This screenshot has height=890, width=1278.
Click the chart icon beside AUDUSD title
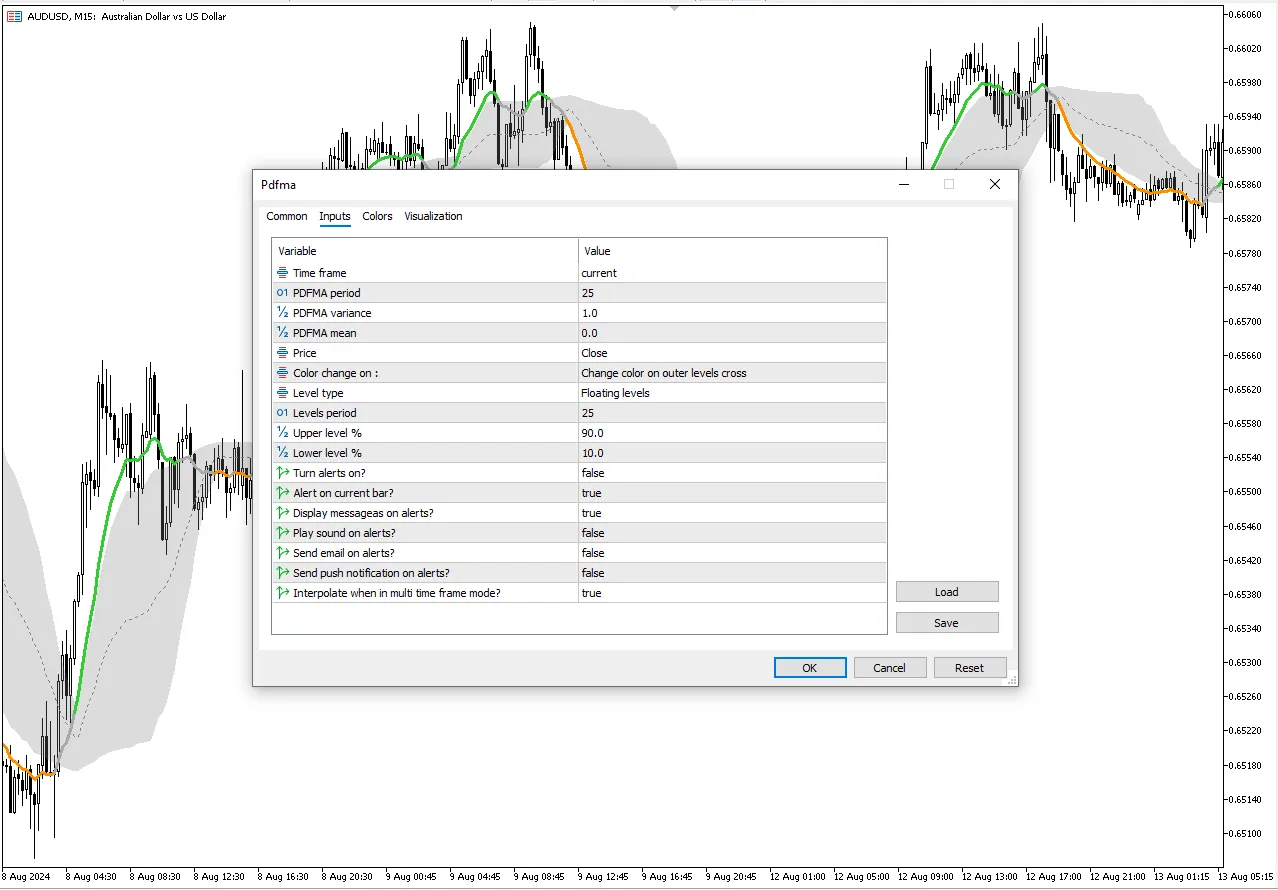tap(14, 16)
